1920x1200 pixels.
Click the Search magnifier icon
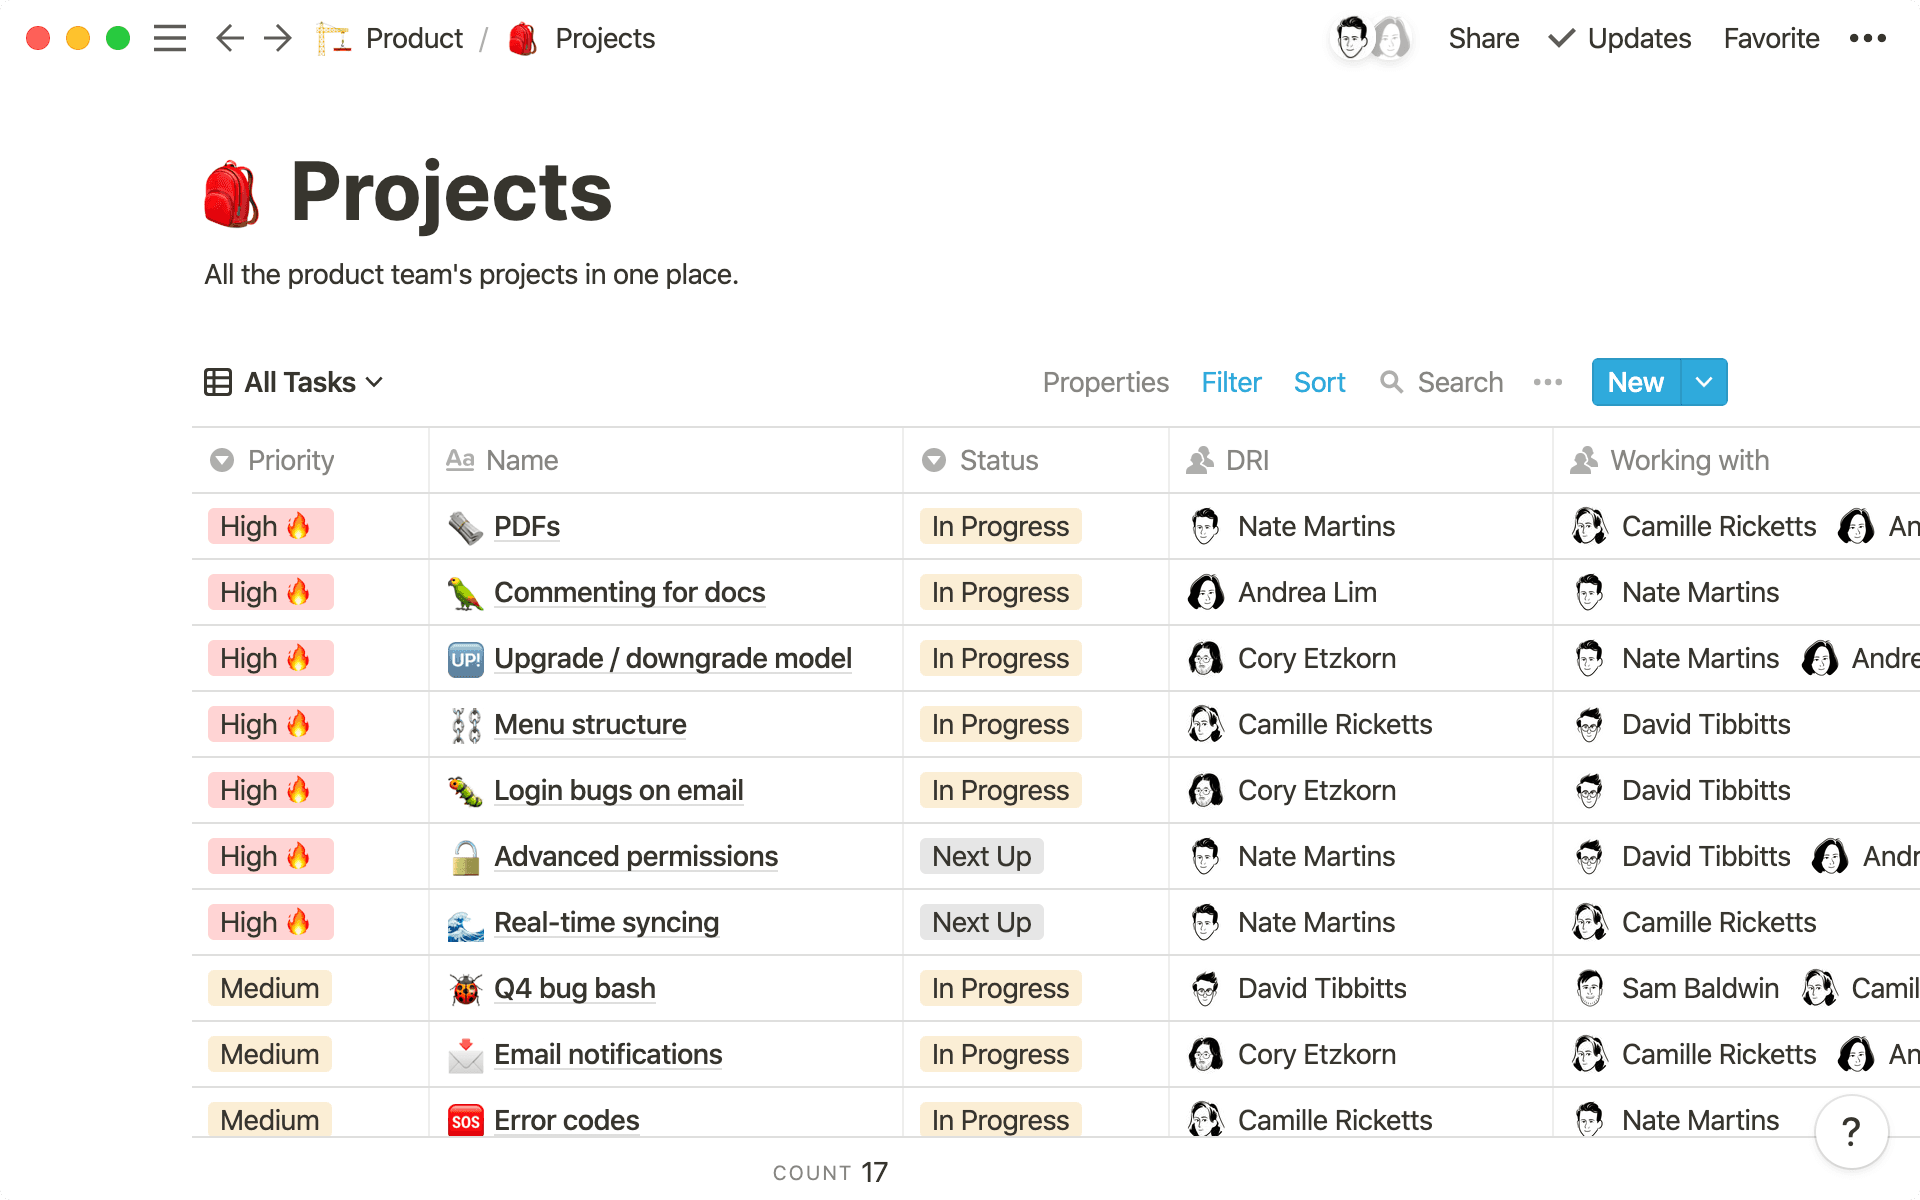(x=1392, y=382)
